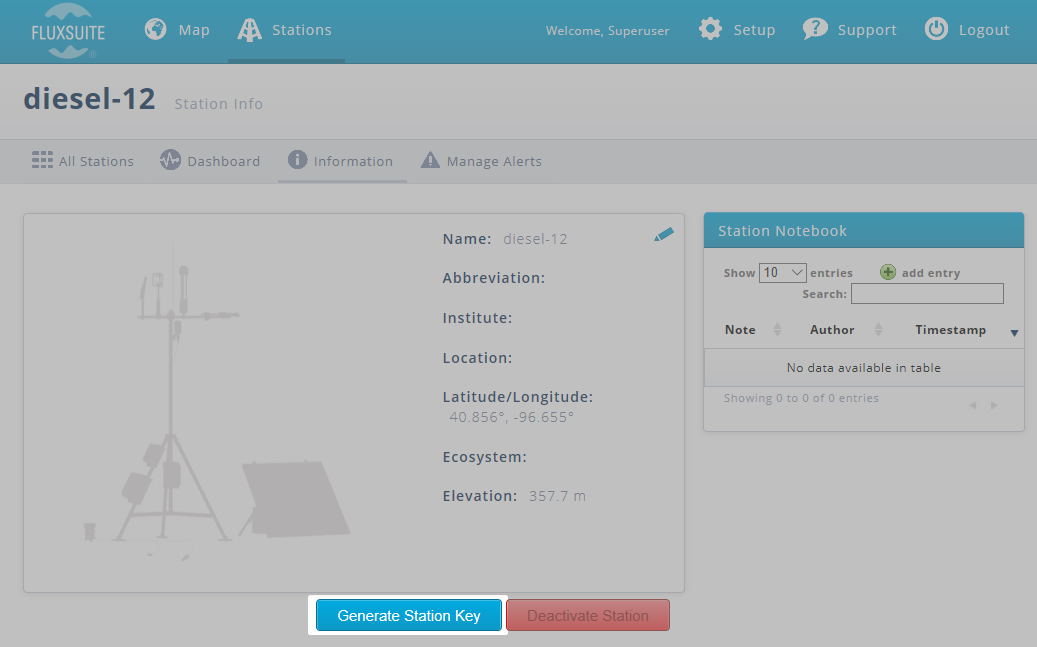Click the Generate Station Key button
This screenshot has height=647, width=1037.
[408, 616]
